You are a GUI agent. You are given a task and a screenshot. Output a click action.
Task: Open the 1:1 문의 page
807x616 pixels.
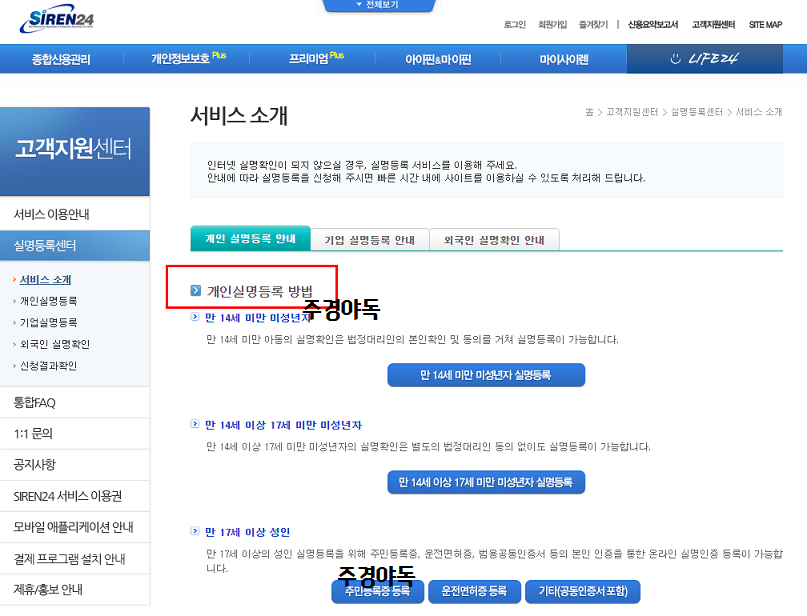tap(38, 432)
